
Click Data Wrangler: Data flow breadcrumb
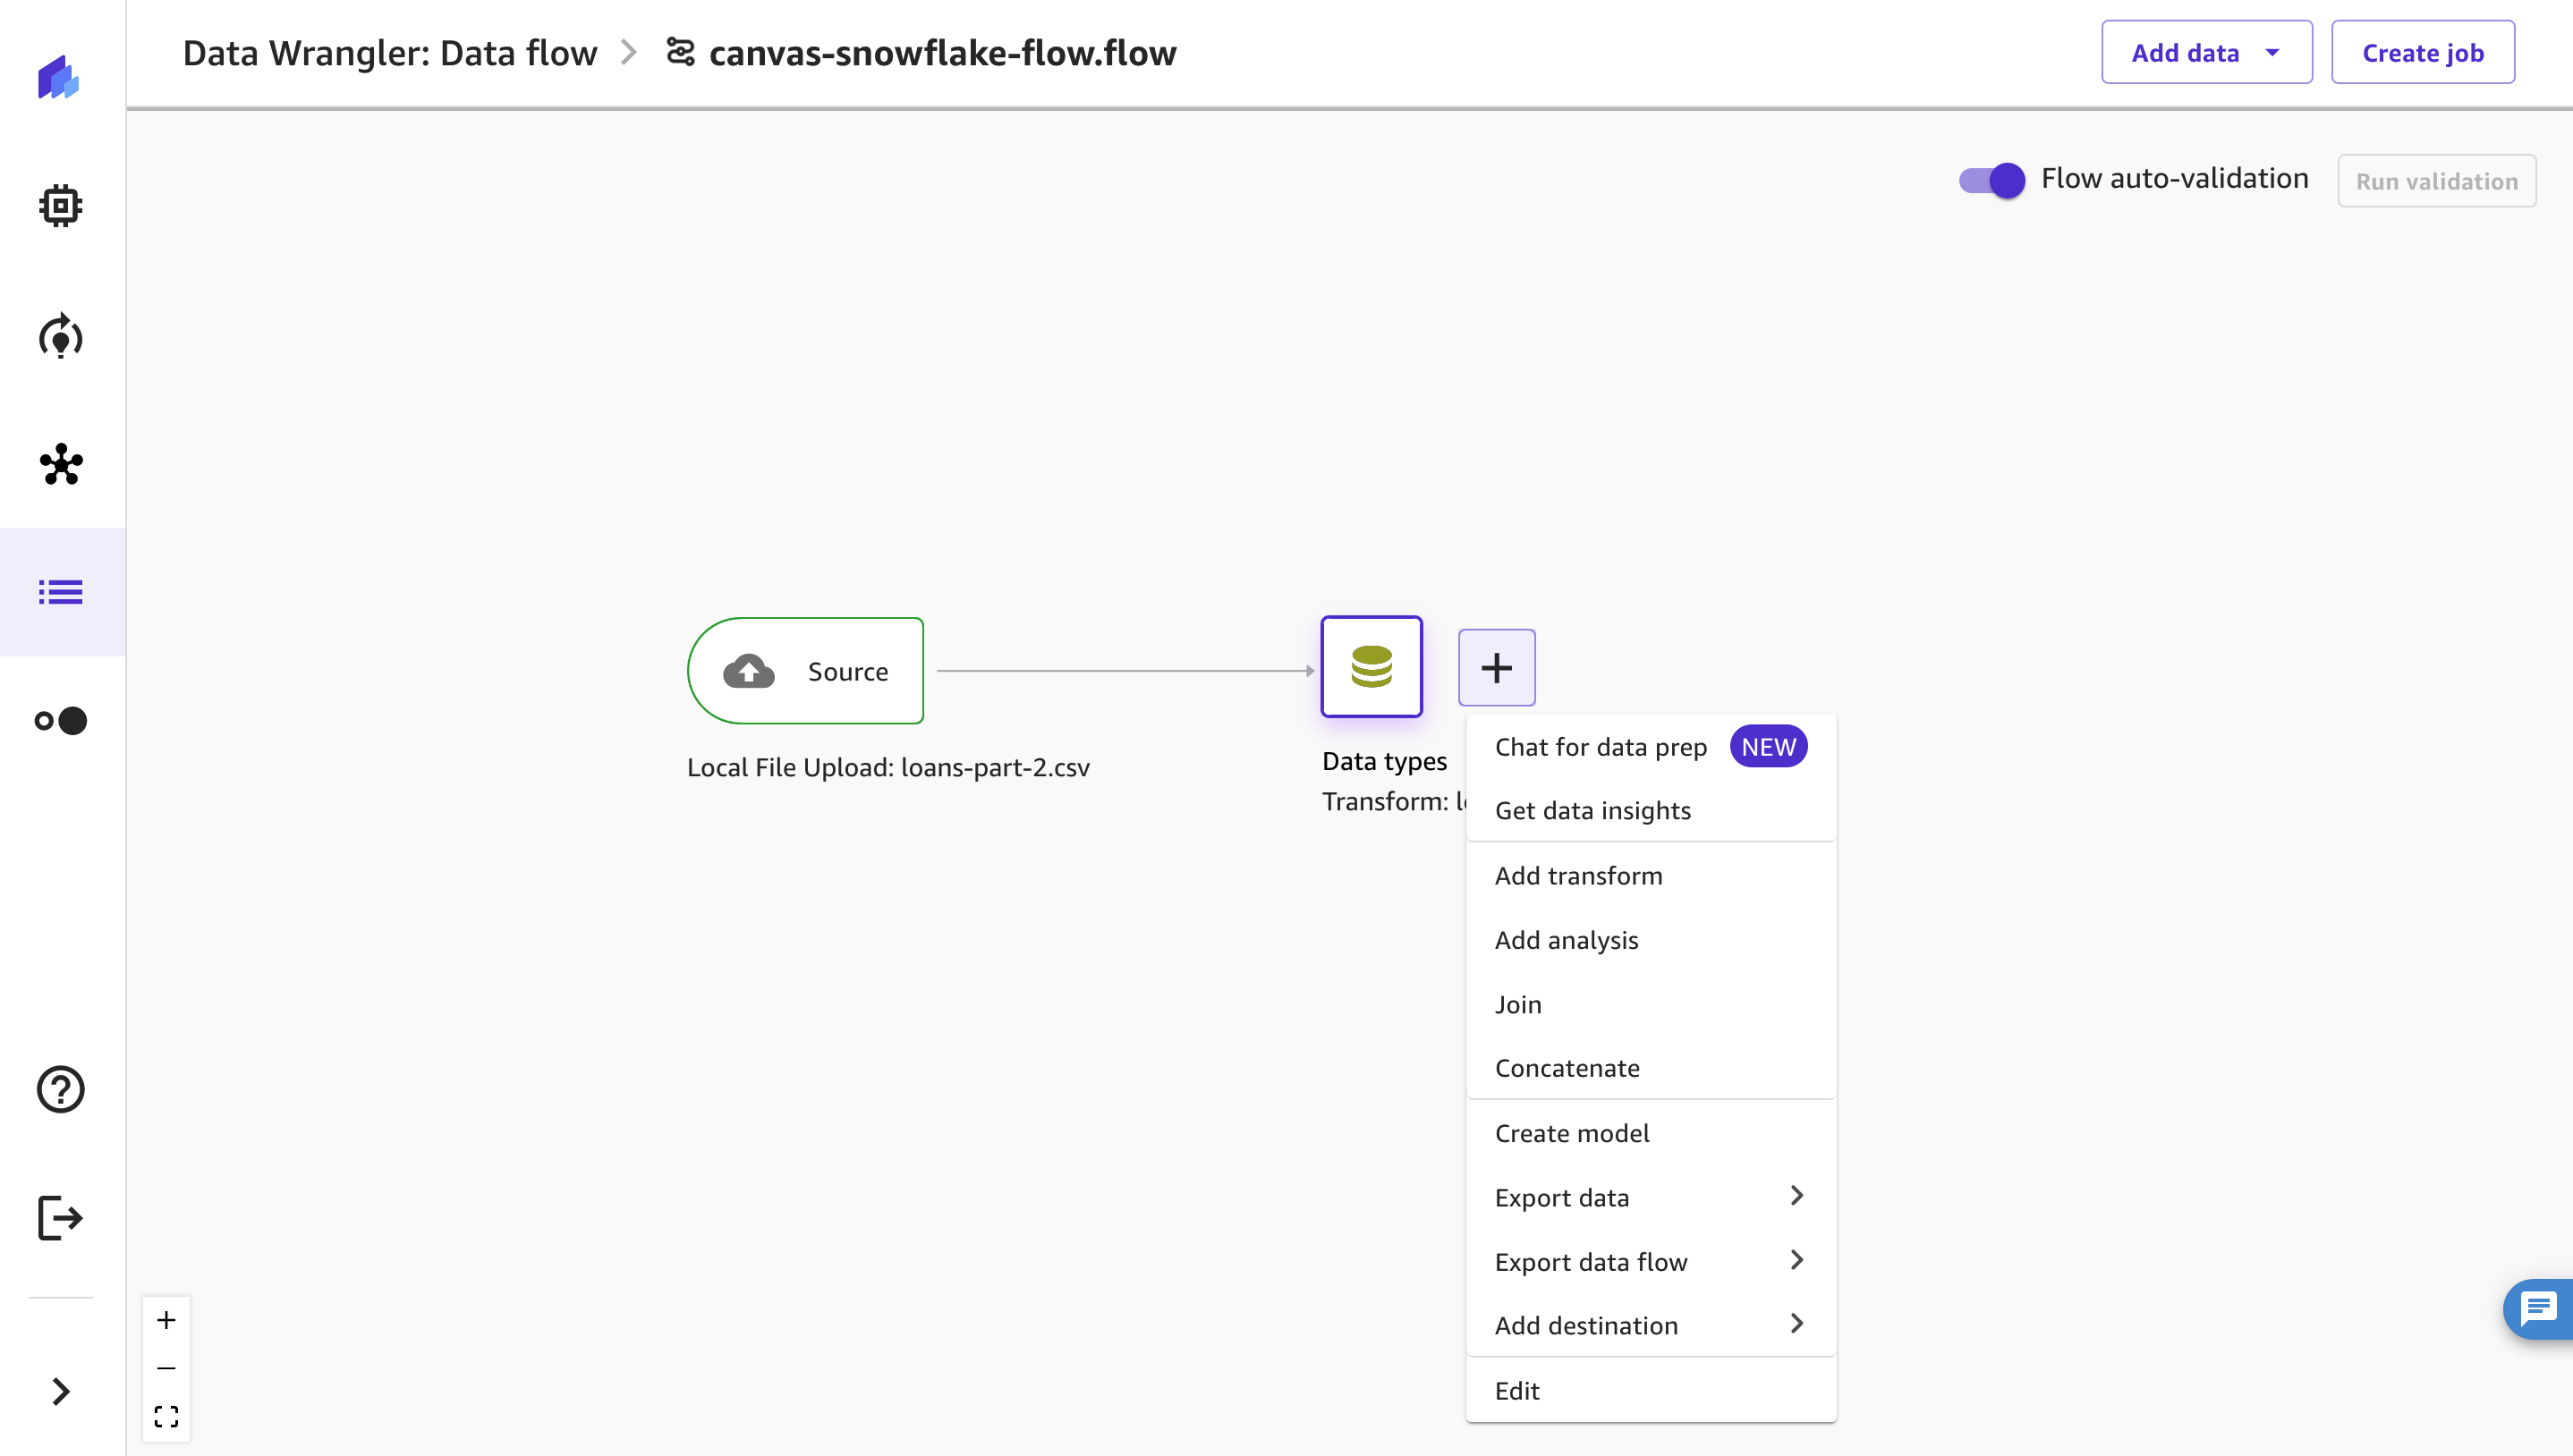(x=390, y=53)
